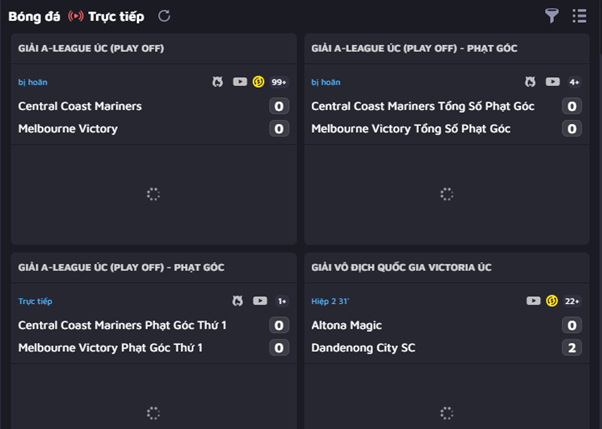Click yellow coin icon in first A-League card
602x429 pixels.
pos(258,82)
